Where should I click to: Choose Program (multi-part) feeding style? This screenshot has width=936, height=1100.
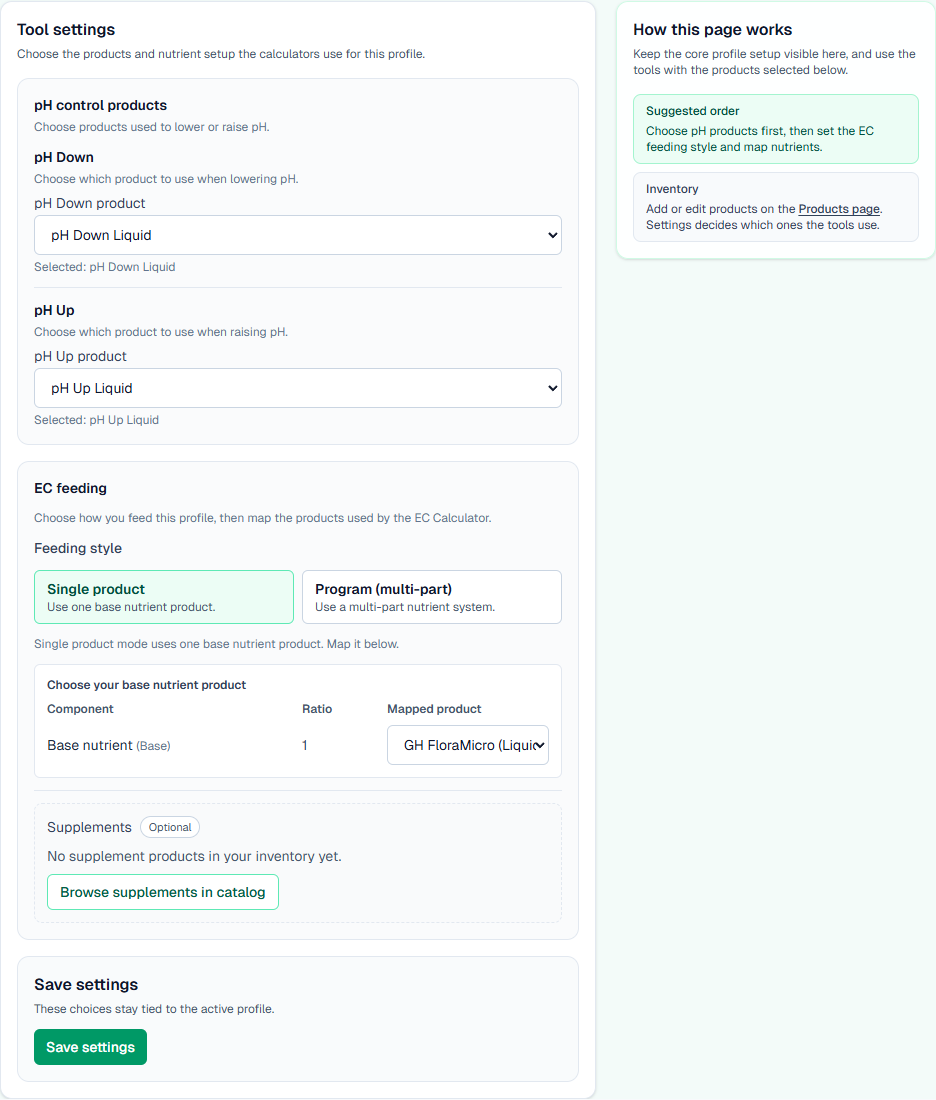pyautogui.click(x=431, y=597)
